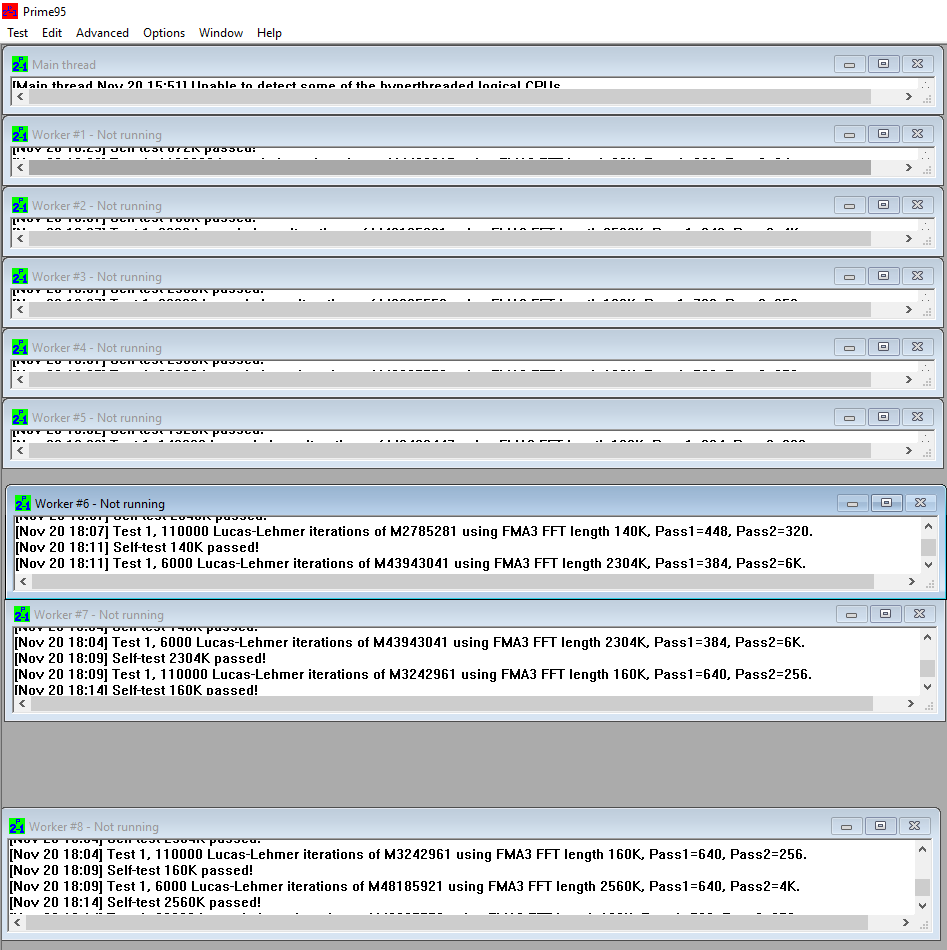Click scroll-up arrow in Worker #8 log

(x=922, y=849)
